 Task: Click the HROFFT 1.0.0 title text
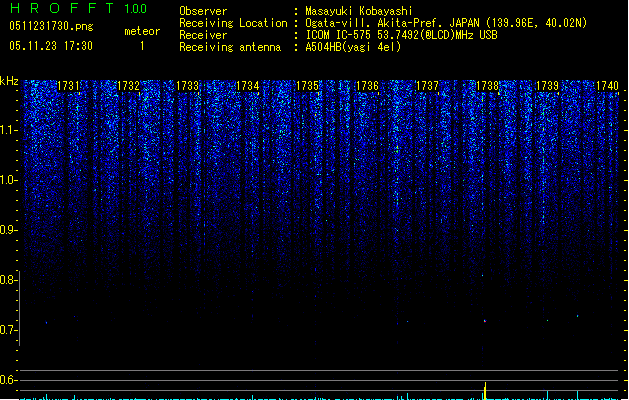coord(78,8)
